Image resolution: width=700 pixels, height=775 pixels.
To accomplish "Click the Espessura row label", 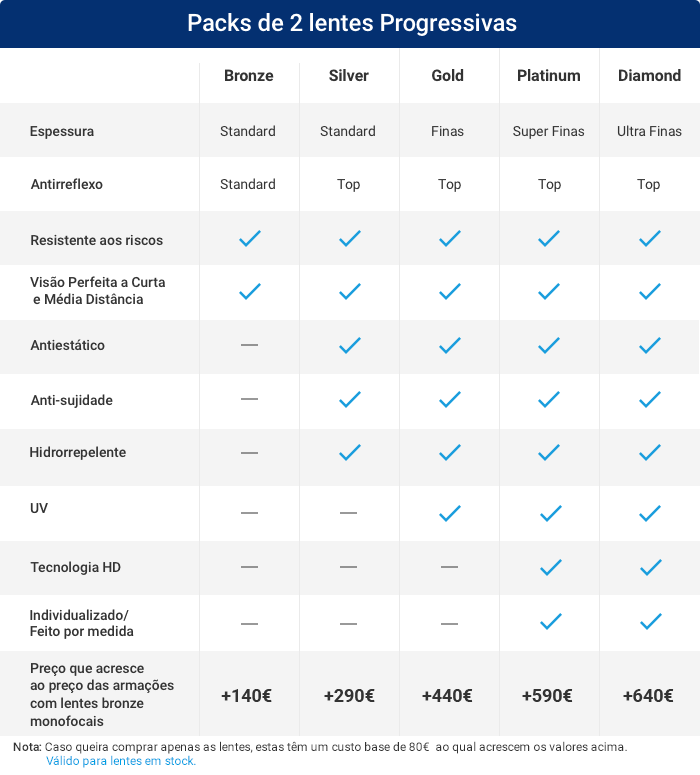I will pyautogui.click(x=62, y=131).
